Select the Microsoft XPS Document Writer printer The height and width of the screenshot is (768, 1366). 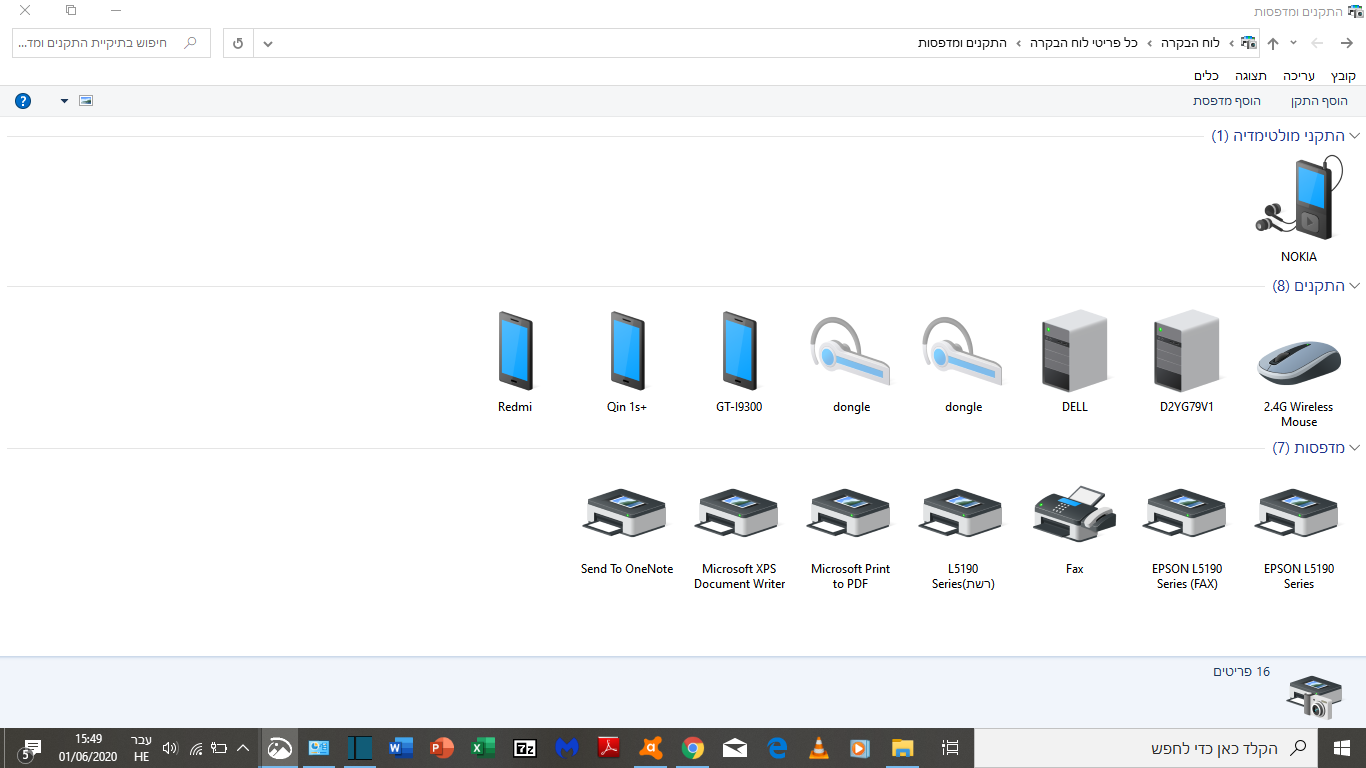pos(739,538)
